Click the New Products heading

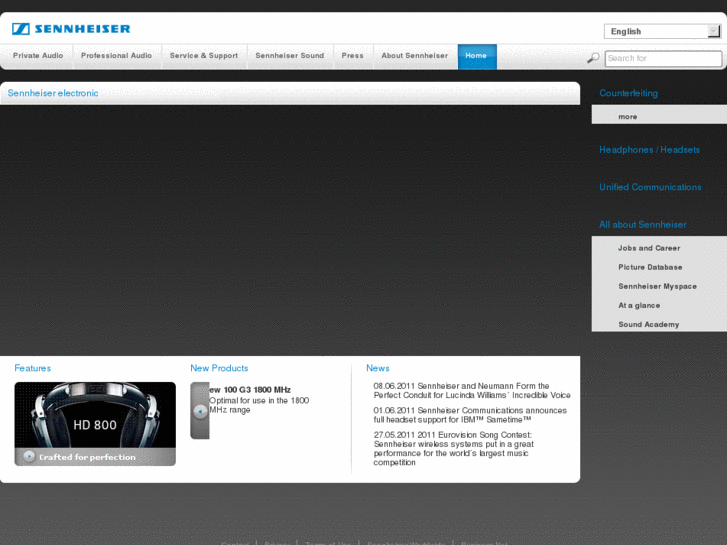(219, 368)
